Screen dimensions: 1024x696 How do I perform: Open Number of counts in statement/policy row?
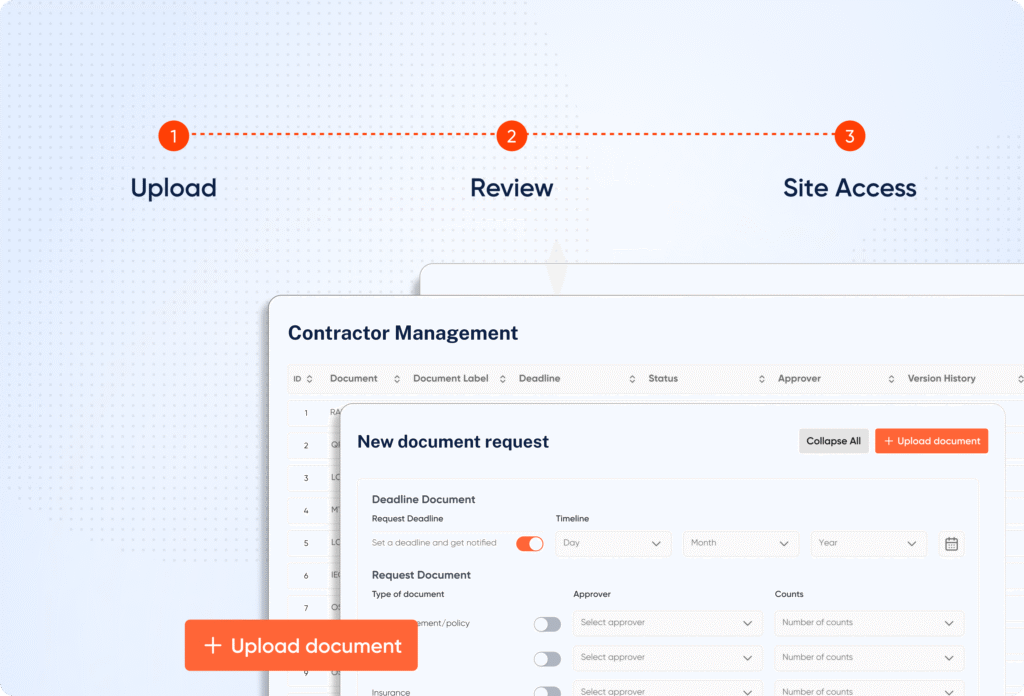coord(869,623)
